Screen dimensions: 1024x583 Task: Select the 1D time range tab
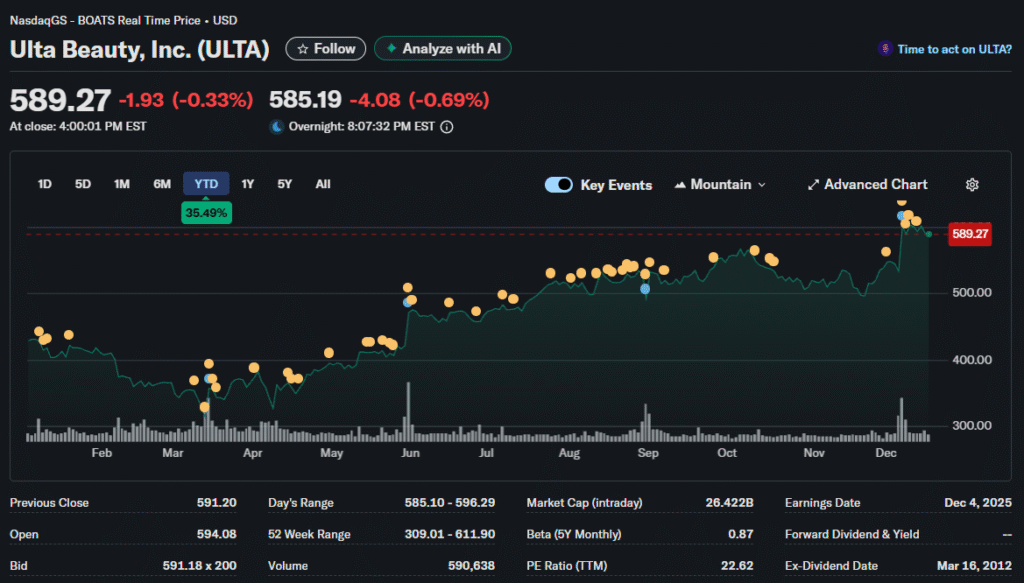tap(45, 184)
